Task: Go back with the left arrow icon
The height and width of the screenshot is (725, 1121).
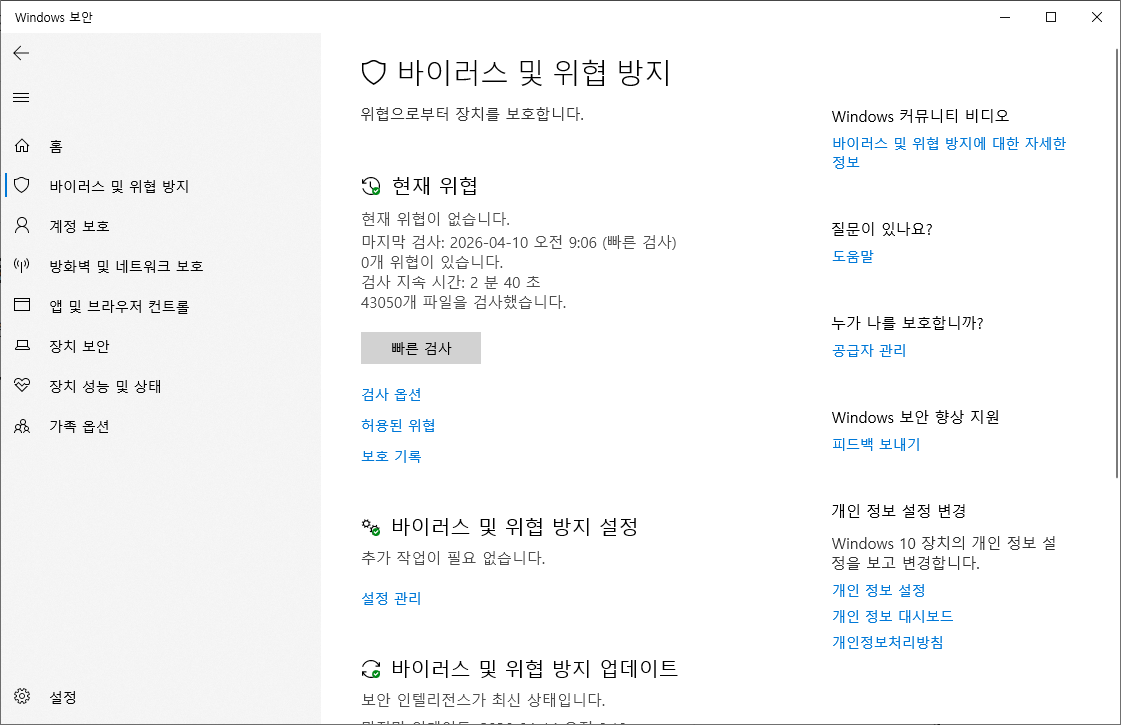Action: pyautogui.click(x=21, y=53)
